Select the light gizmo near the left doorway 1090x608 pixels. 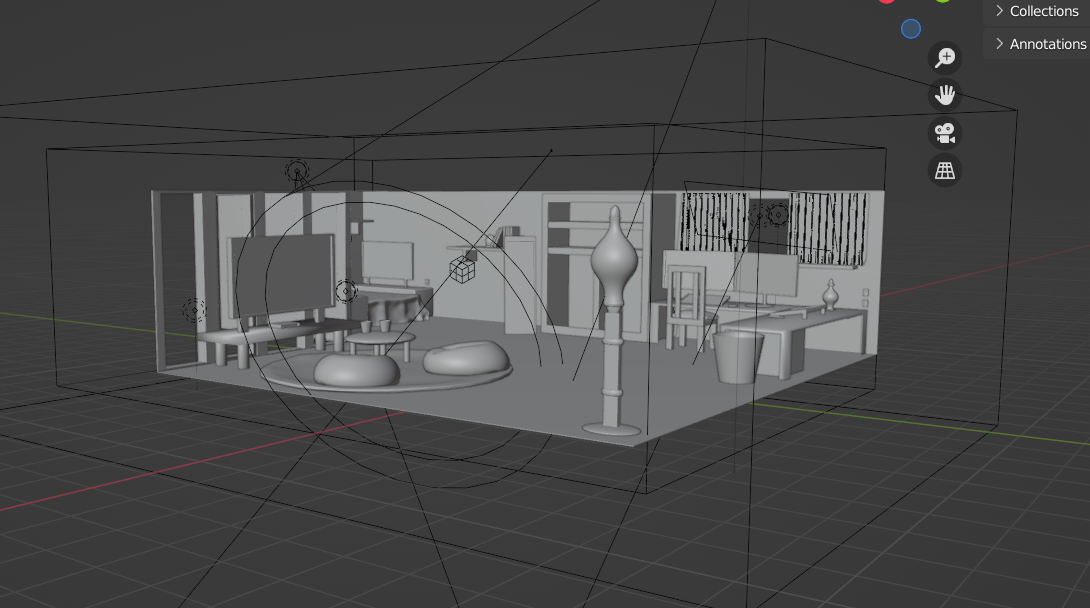[194, 310]
